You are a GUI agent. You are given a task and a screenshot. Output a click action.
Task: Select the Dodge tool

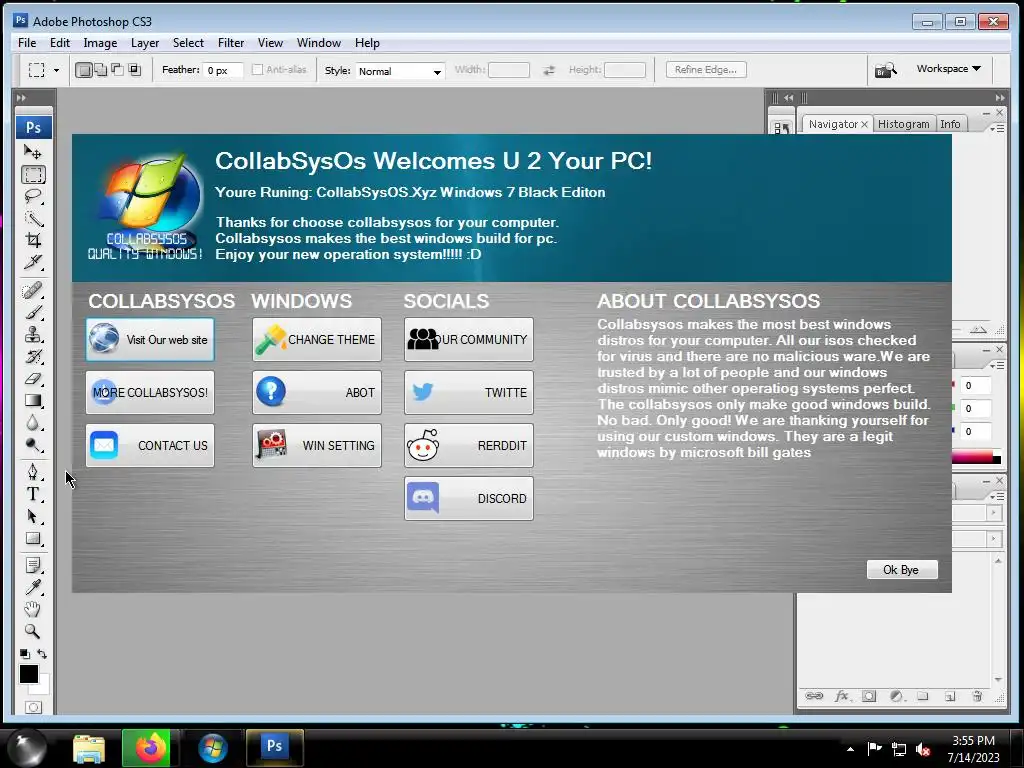[x=33, y=445]
